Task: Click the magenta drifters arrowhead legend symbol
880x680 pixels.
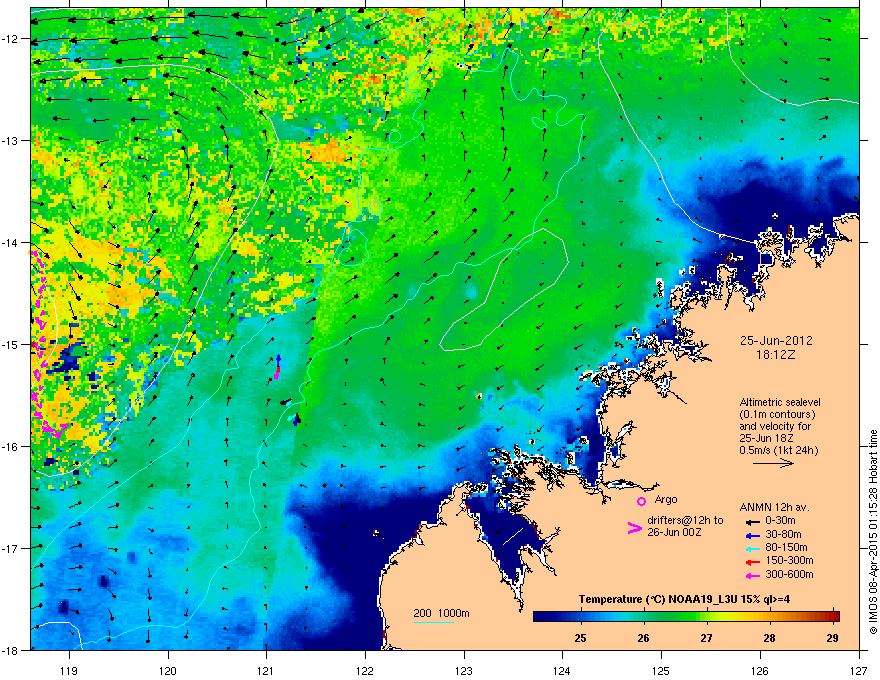Action: pos(634,528)
